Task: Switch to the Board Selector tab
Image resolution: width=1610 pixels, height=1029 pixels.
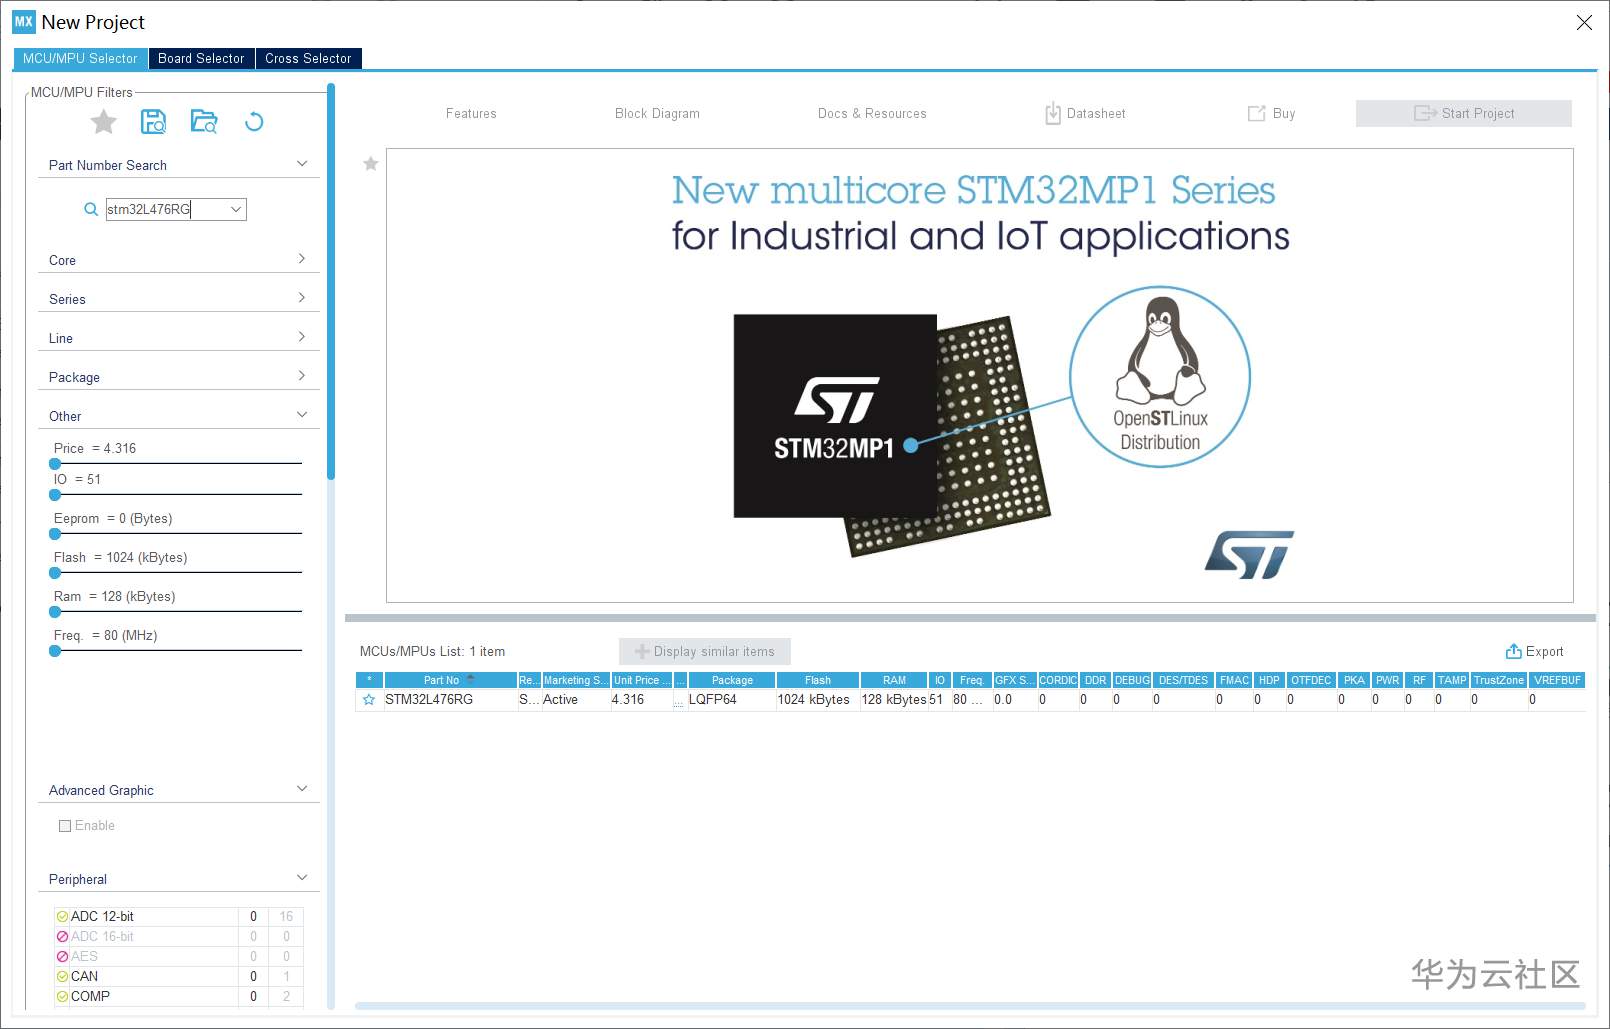Action: [x=201, y=59]
